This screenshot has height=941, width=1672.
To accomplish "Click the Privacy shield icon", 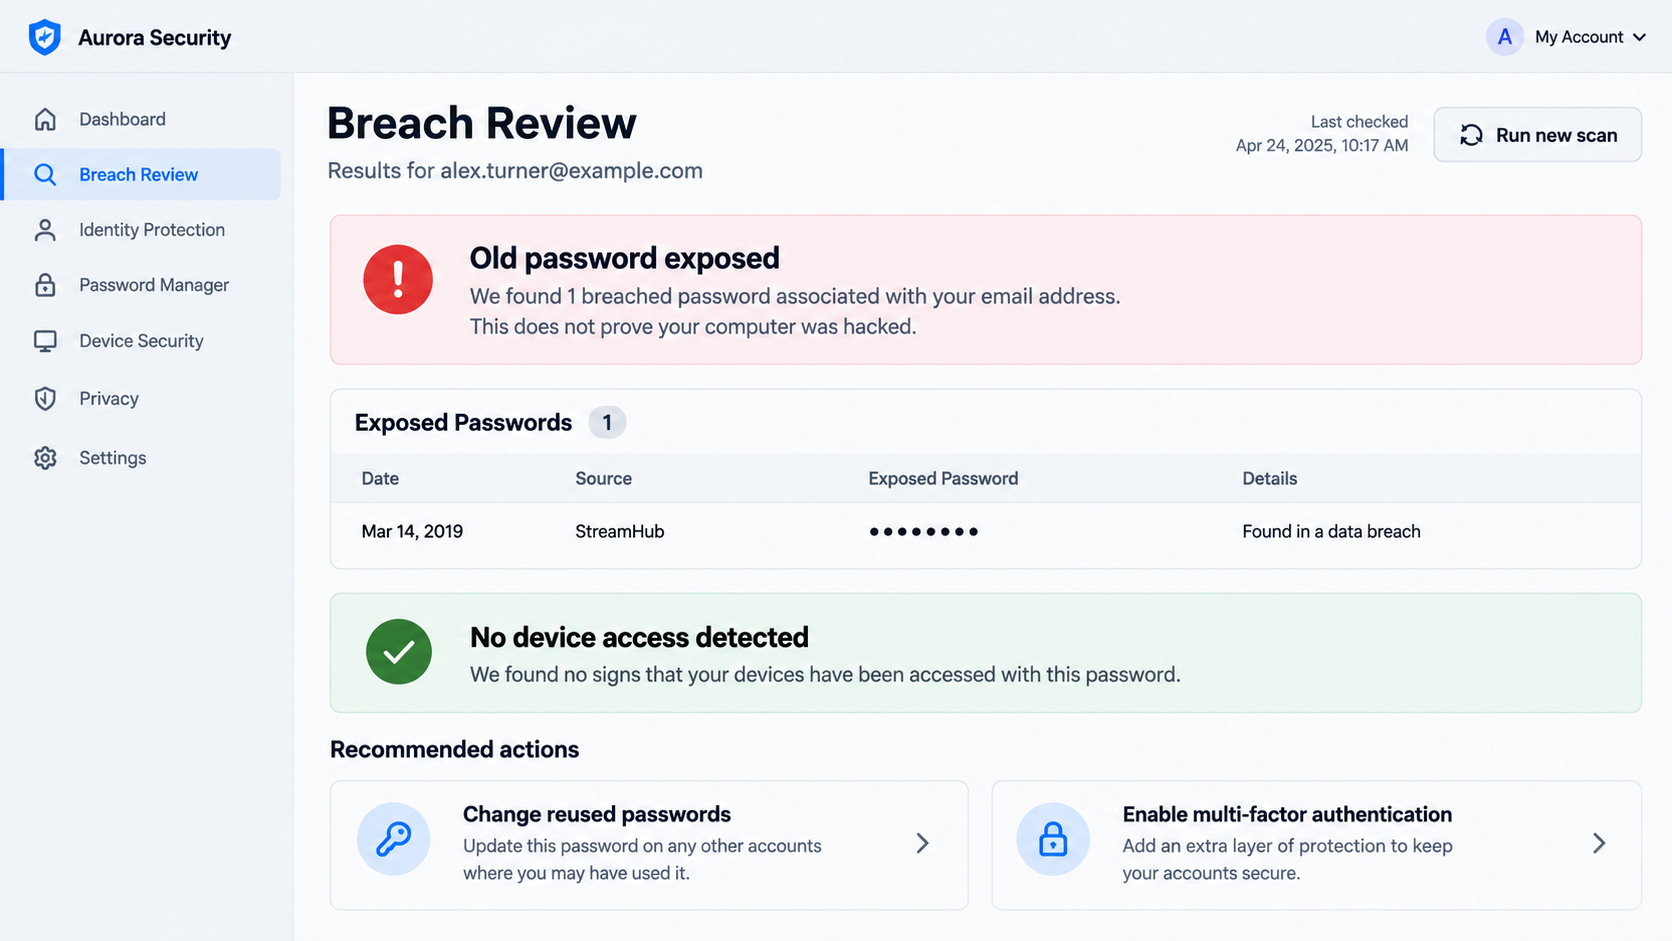I will click(45, 398).
